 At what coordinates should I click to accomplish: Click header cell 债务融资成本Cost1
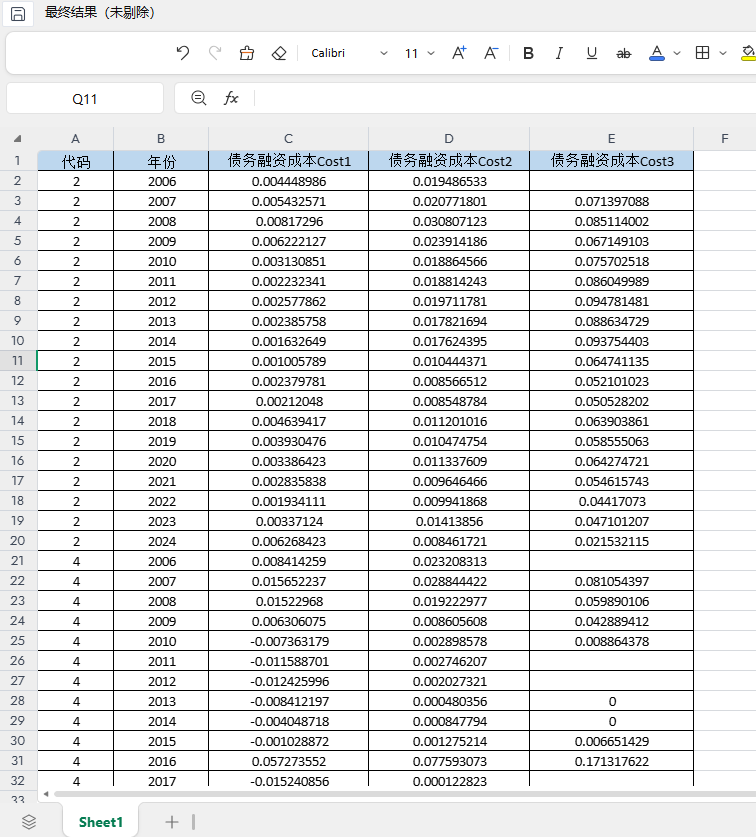click(289, 161)
